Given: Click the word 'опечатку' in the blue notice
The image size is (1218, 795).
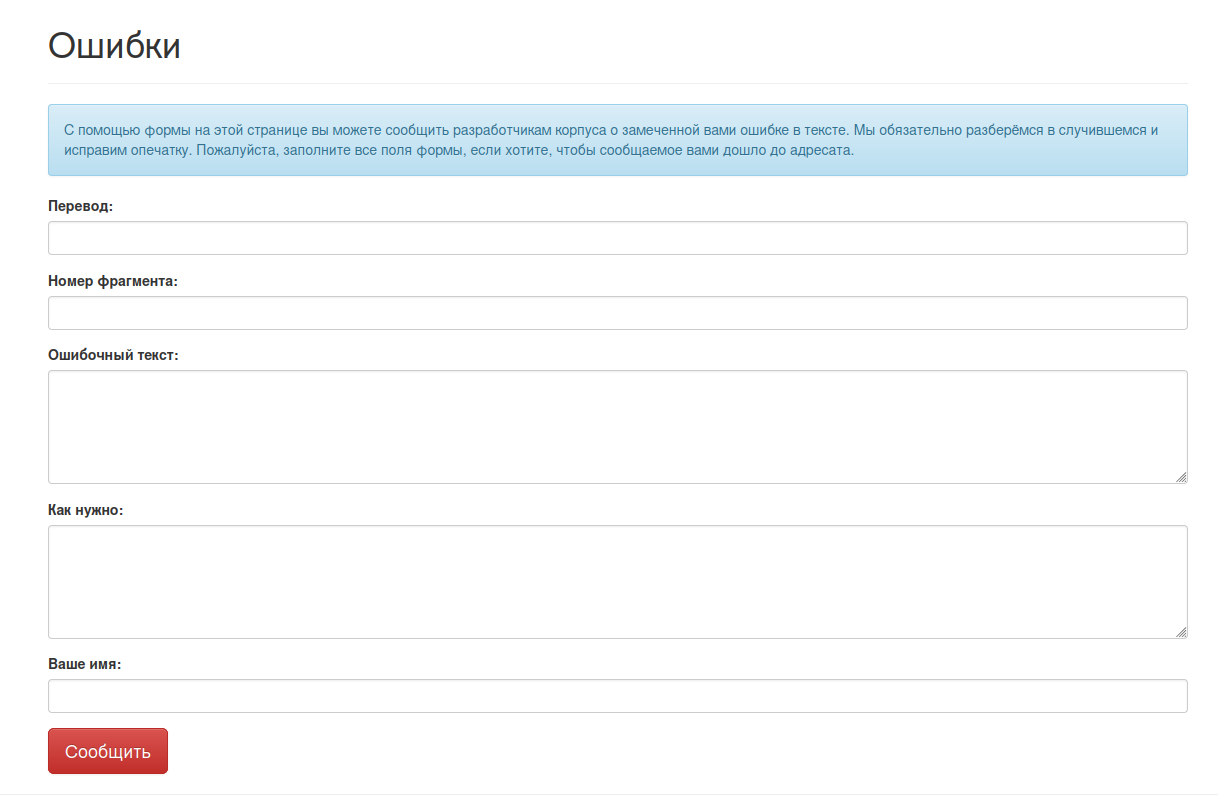Looking at the screenshot, I should coord(160,151).
